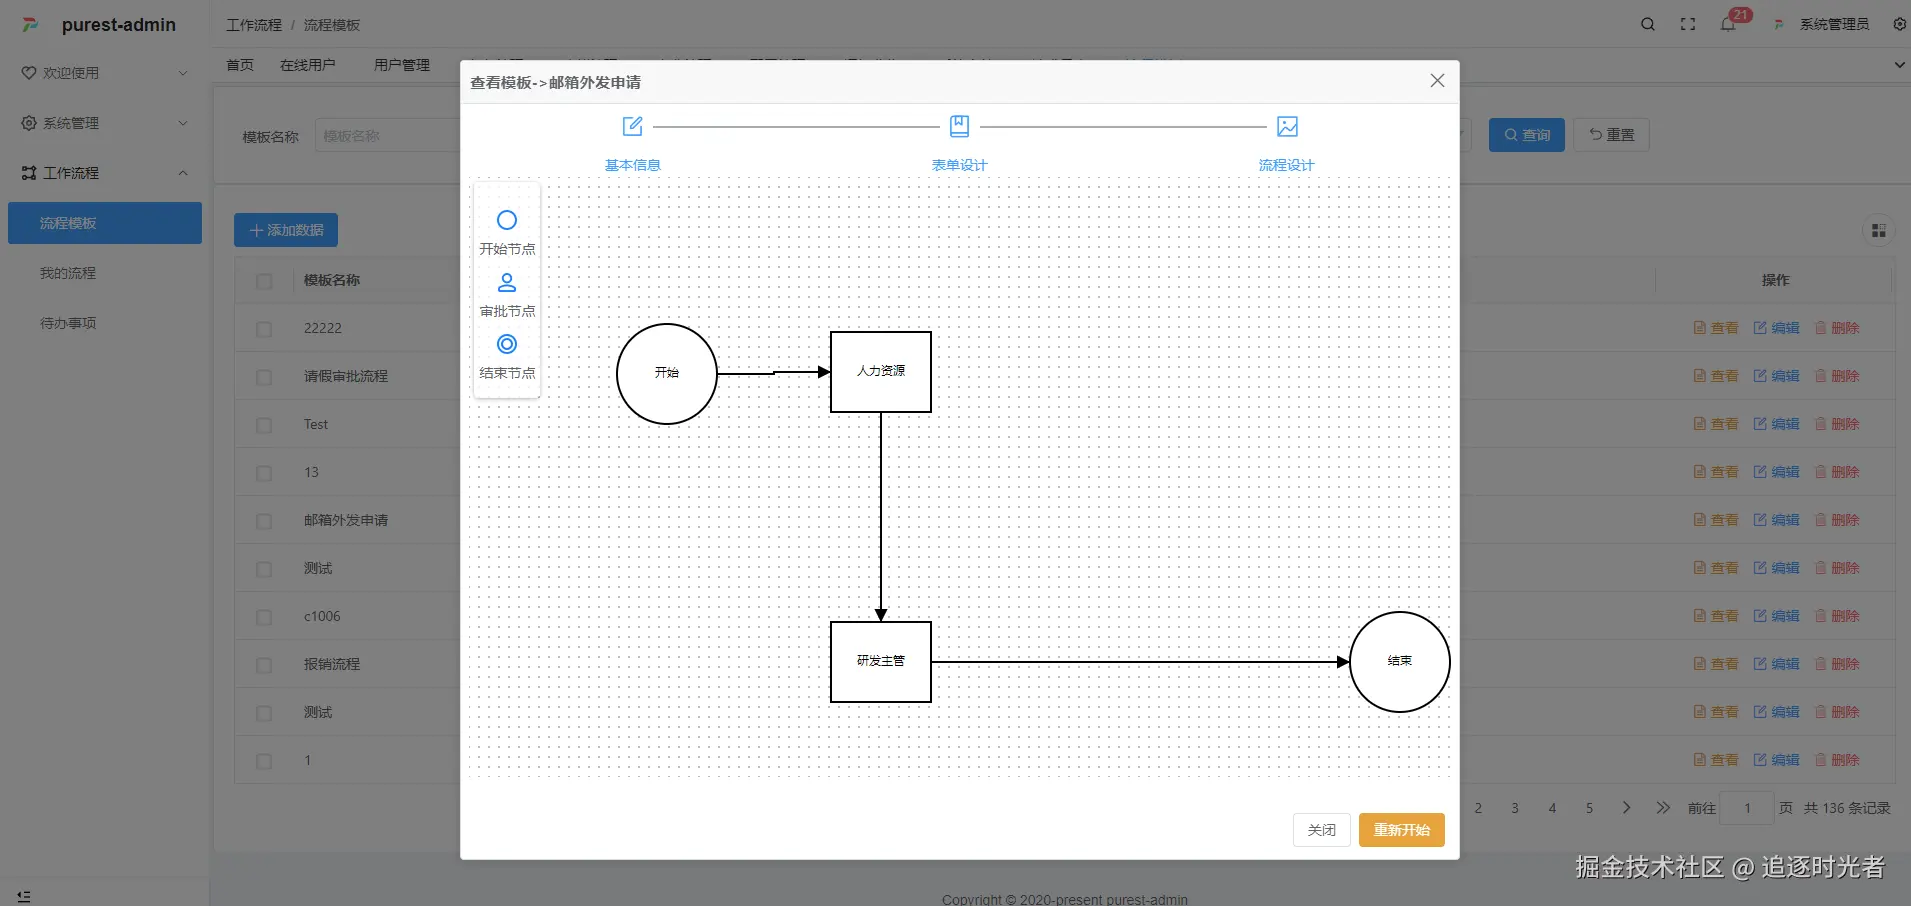The image size is (1911, 906).
Task: Open the settings gear in the top bar
Action: (1900, 24)
